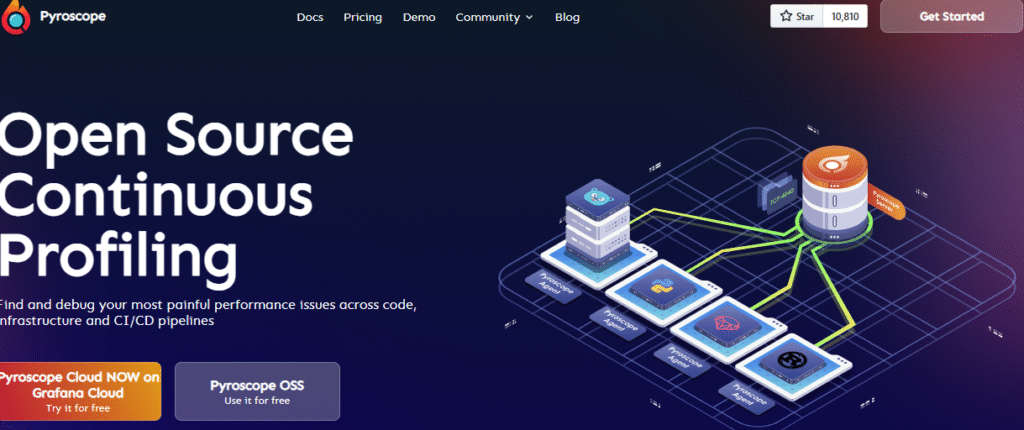Click the Go gopher server icon

click(x=595, y=197)
